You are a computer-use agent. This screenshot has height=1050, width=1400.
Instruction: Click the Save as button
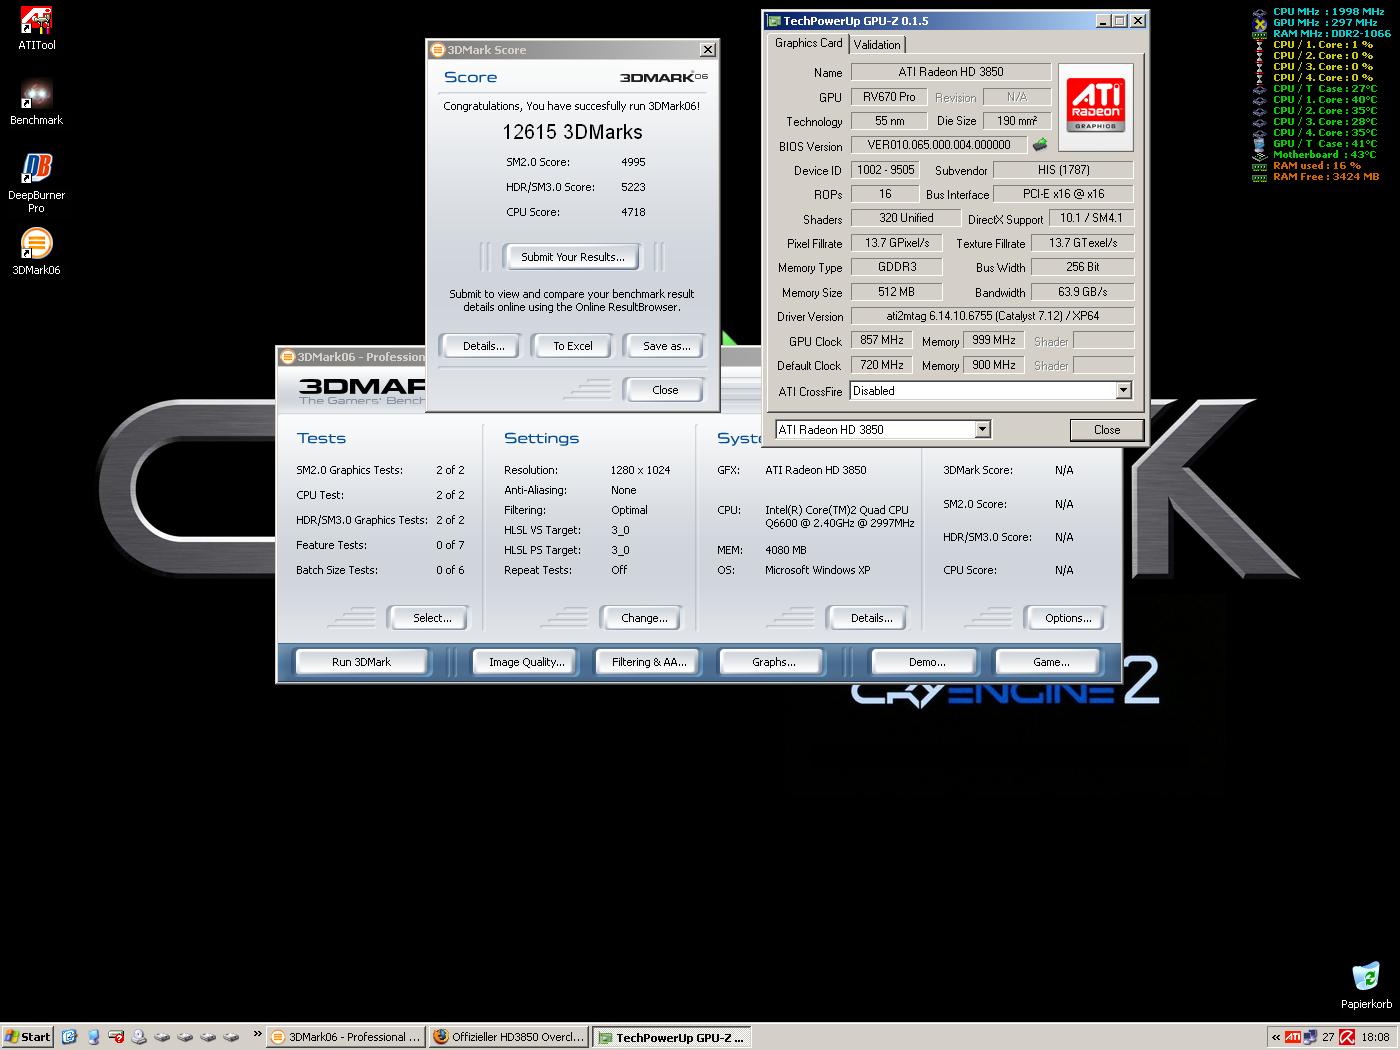[x=666, y=346]
